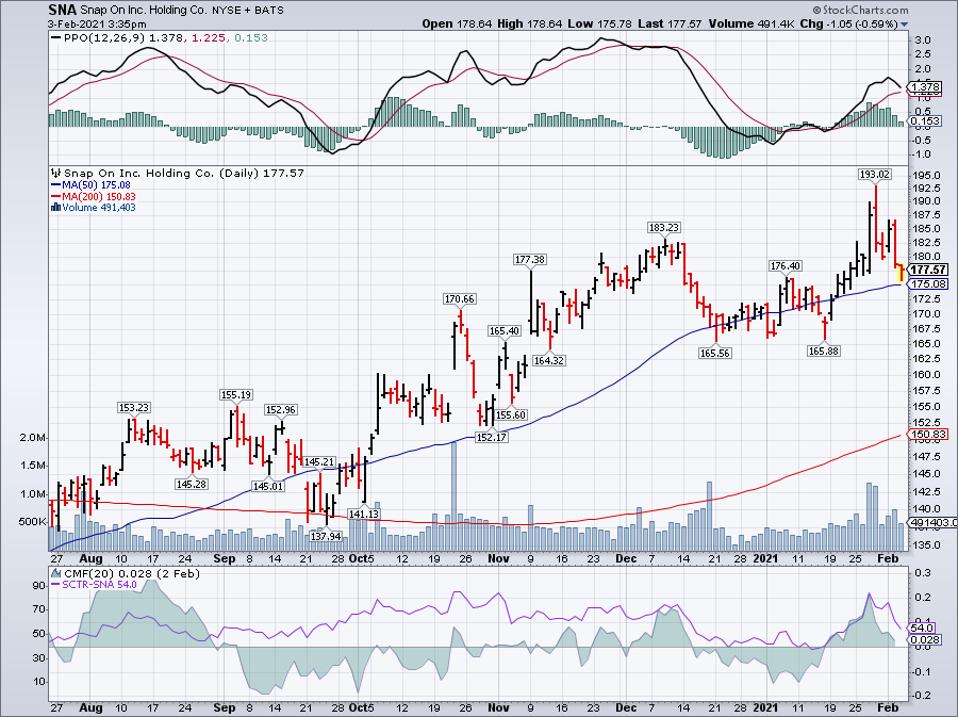The width and height of the screenshot is (958, 717).
Task: Click the 152.96 price label
Action: coord(281,410)
